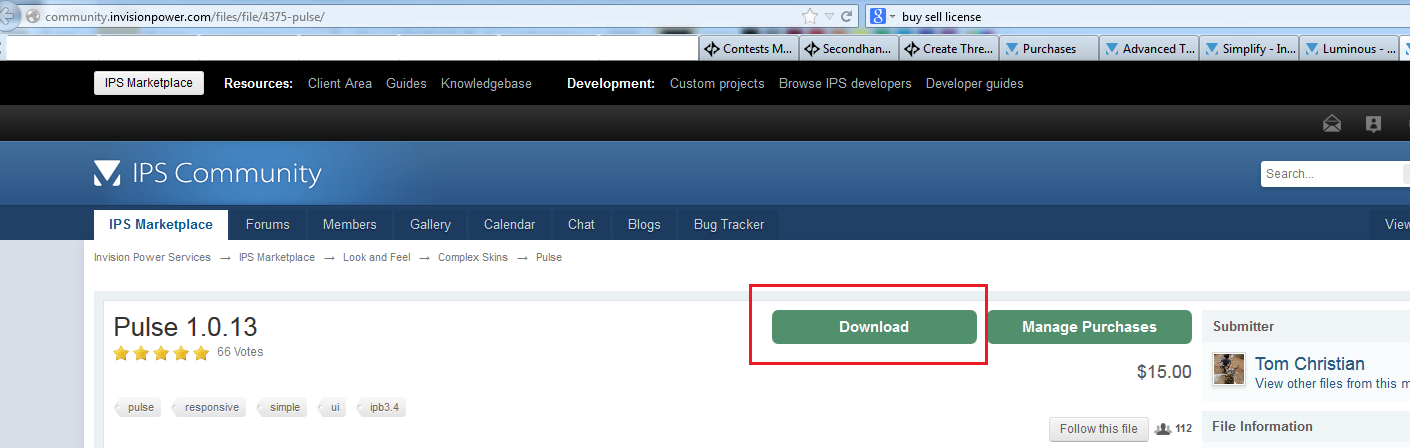Rate file with the fifth star
The width and height of the screenshot is (1410, 448).
201,353
